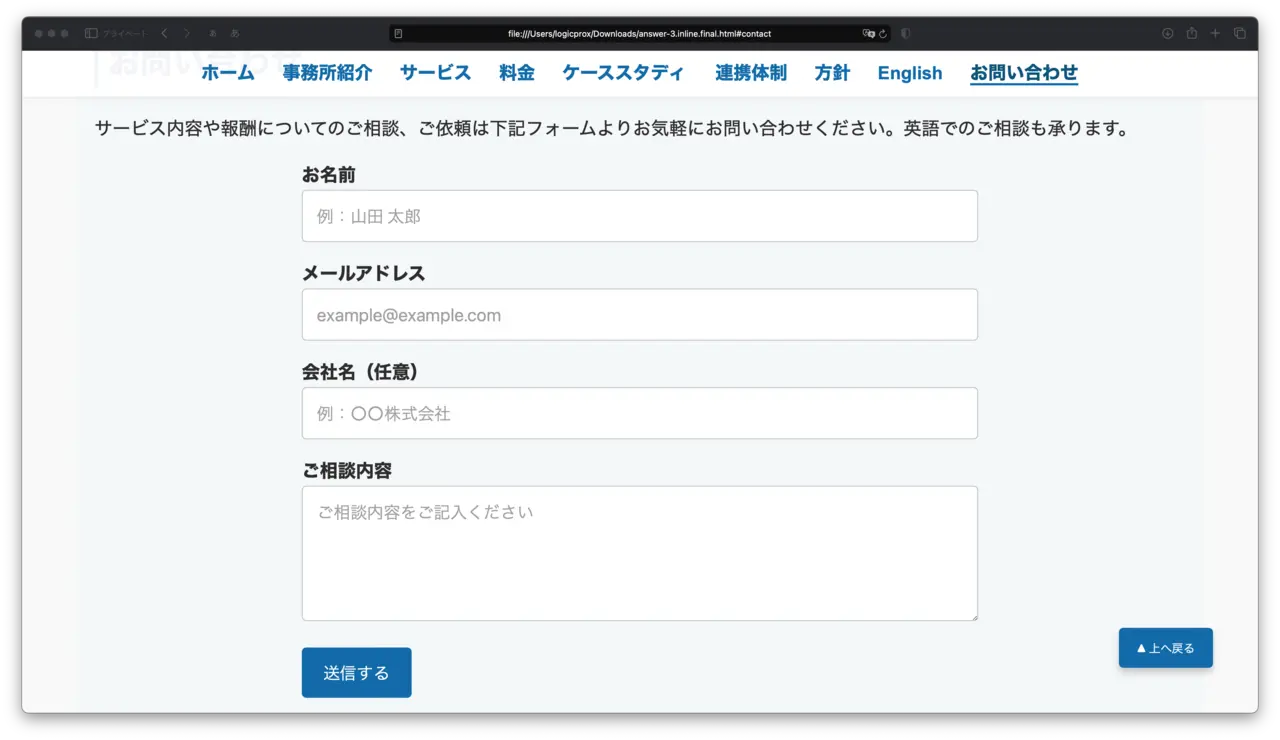Select サービス in the navigation menu
Screen dimensions: 1280x740
tap(435, 73)
